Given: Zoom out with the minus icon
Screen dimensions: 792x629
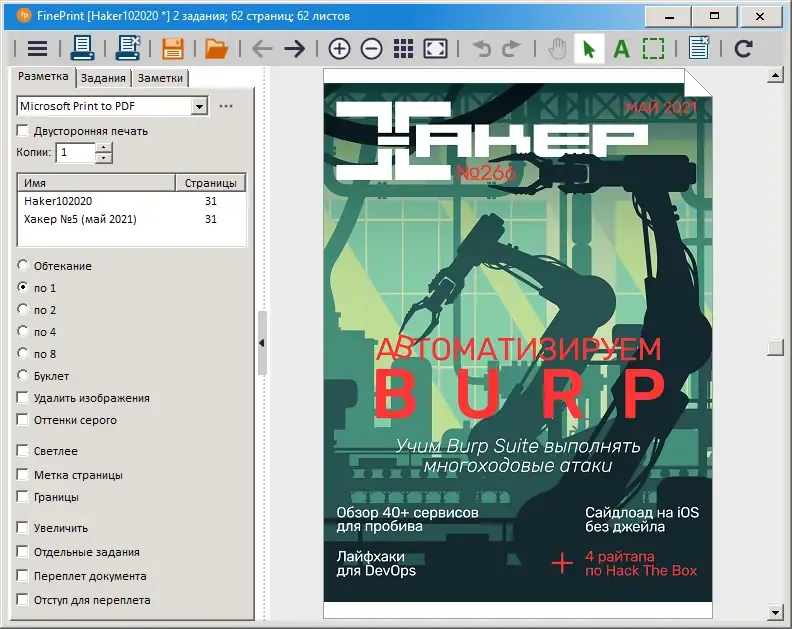Looking at the screenshot, I should [371, 49].
